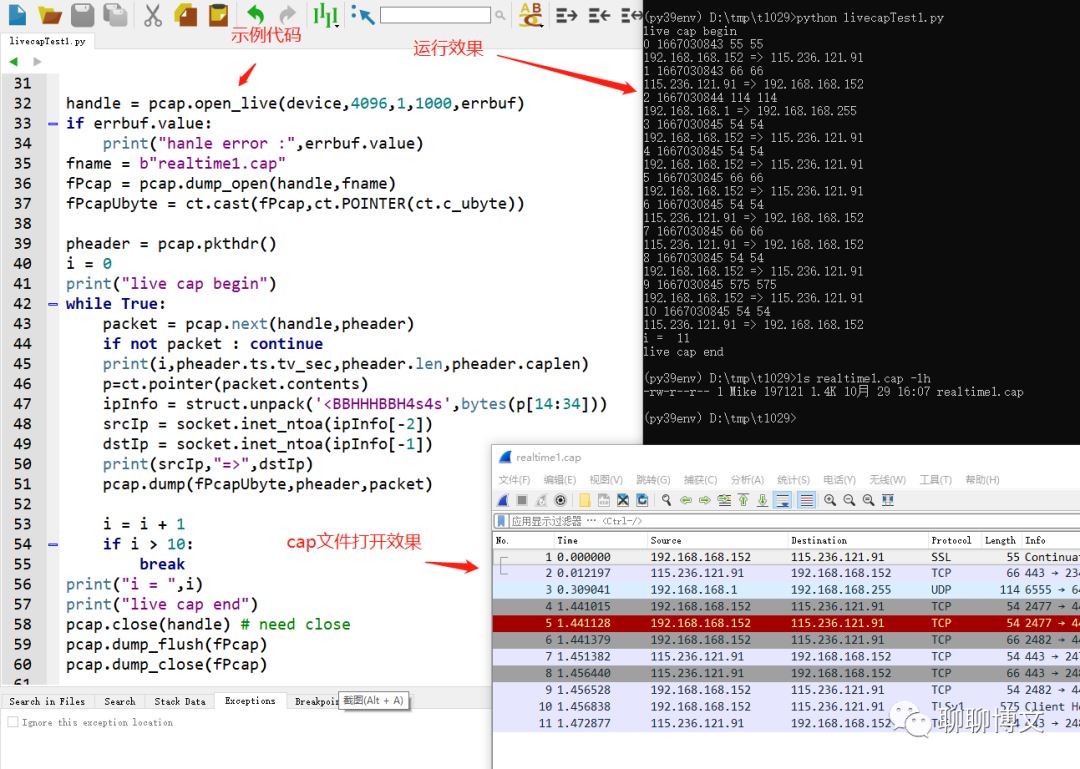Viewport: 1080px width, 769px height.
Task: Open the Search in Files tab
Action: [47, 701]
